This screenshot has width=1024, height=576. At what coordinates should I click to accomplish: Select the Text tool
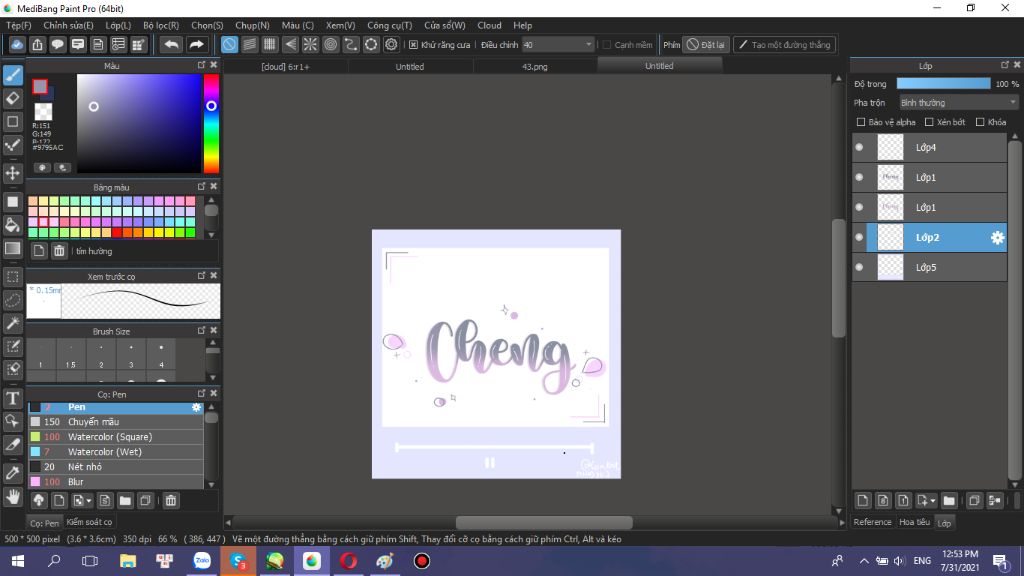(13, 398)
